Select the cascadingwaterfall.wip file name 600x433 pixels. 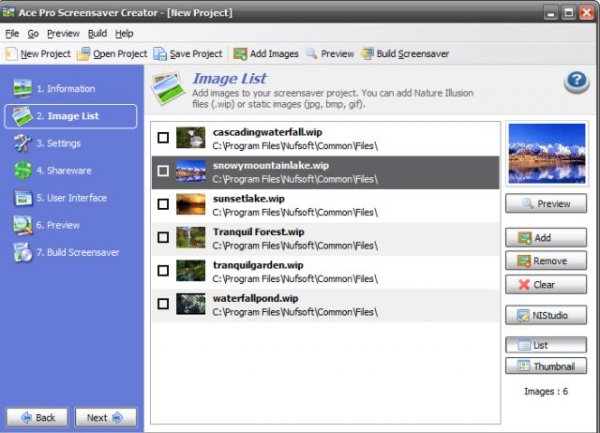(267, 132)
